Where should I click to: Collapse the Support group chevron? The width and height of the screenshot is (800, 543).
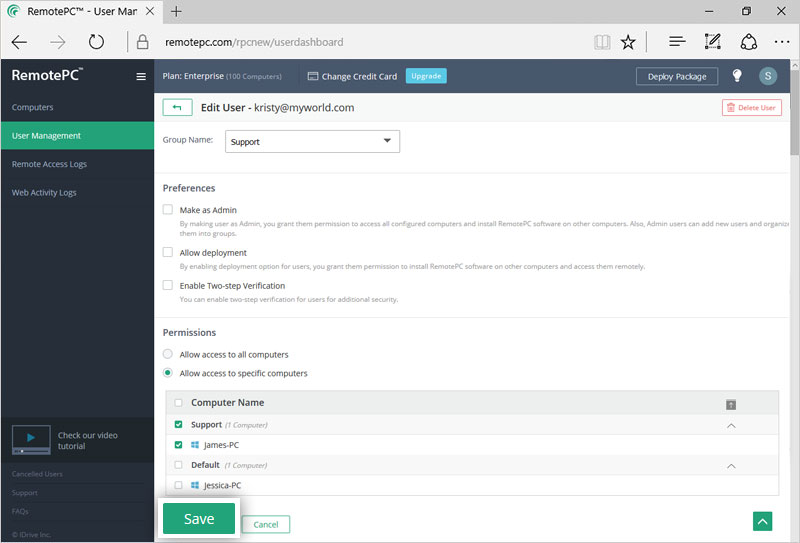point(731,426)
